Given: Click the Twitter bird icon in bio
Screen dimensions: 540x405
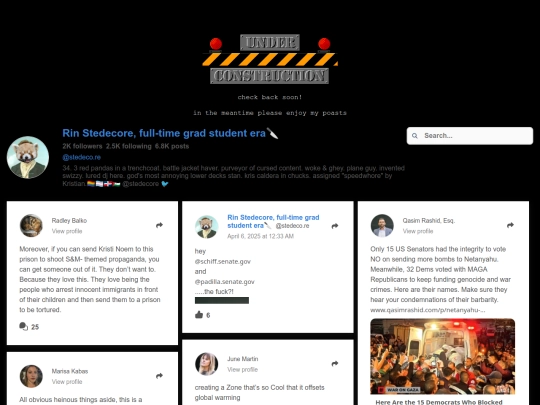Looking at the screenshot, I should [165, 184].
